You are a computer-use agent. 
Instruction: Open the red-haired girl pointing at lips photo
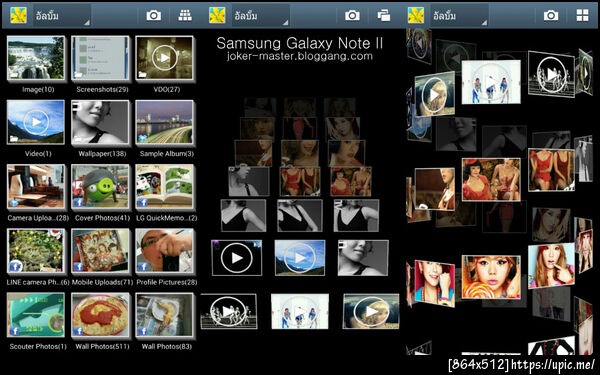(551, 266)
